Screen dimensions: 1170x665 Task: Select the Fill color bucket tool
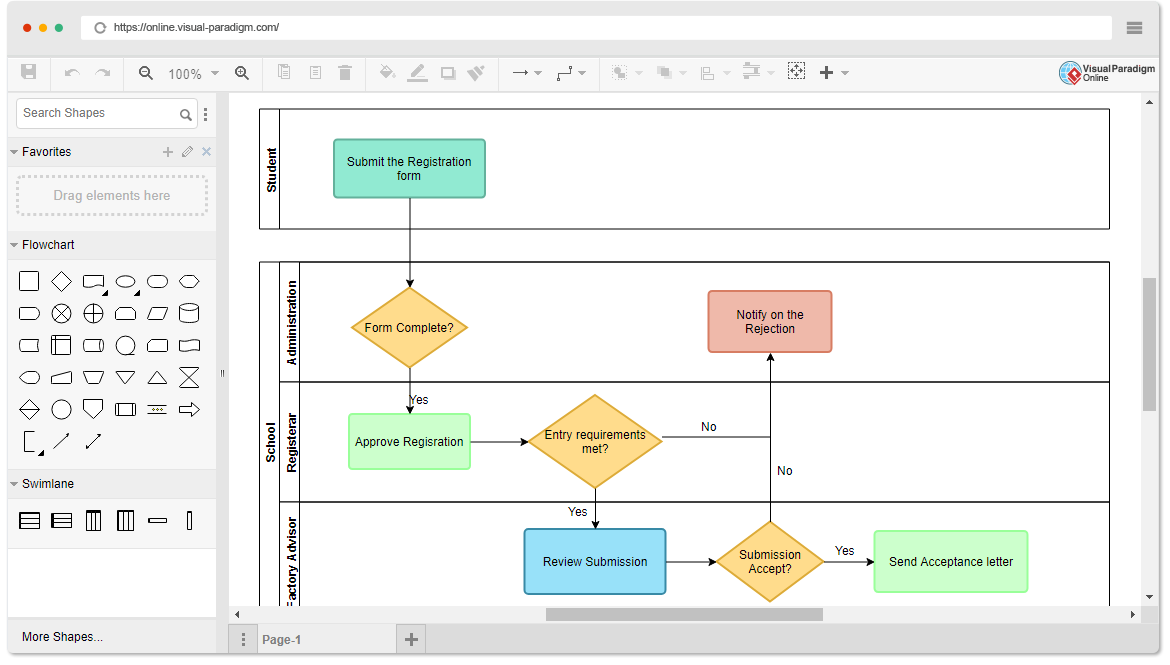pyautogui.click(x=387, y=72)
